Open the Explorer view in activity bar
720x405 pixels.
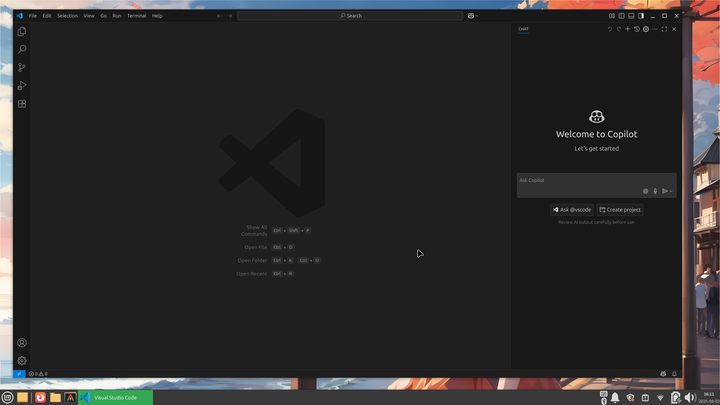click(22, 32)
